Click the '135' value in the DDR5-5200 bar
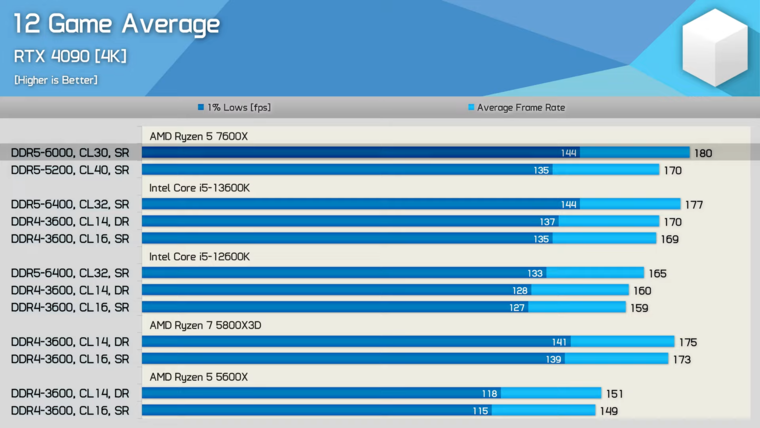760x428 pixels. [x=541, y=171]
